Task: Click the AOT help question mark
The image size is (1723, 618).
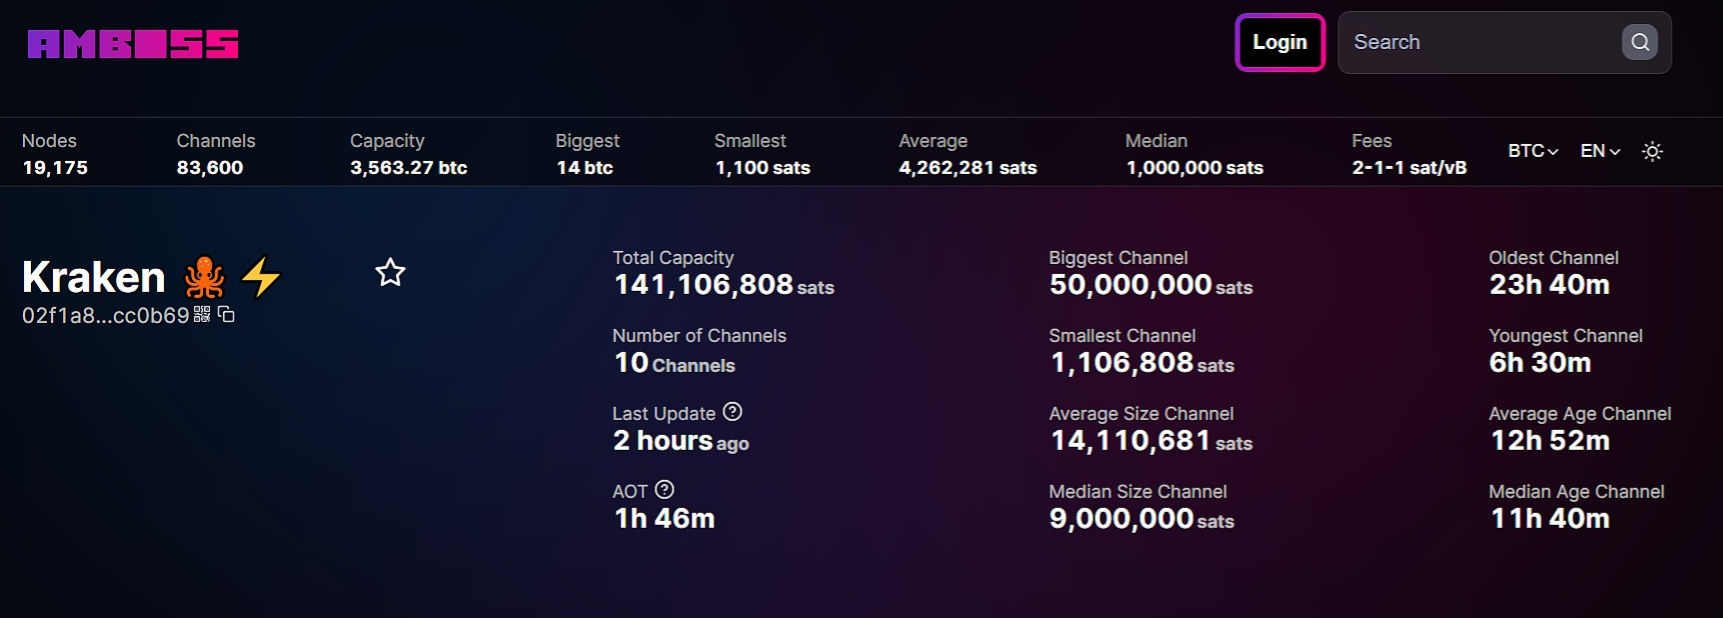Action: (x=664, y=490)
